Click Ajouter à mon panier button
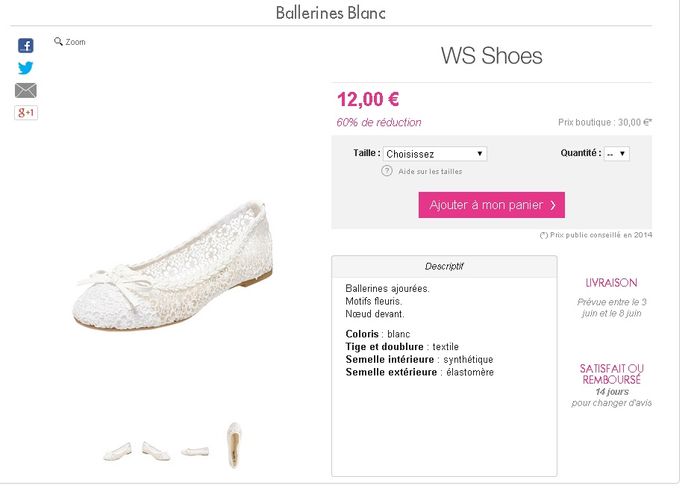The image size is (700, 488). point(491,205)
